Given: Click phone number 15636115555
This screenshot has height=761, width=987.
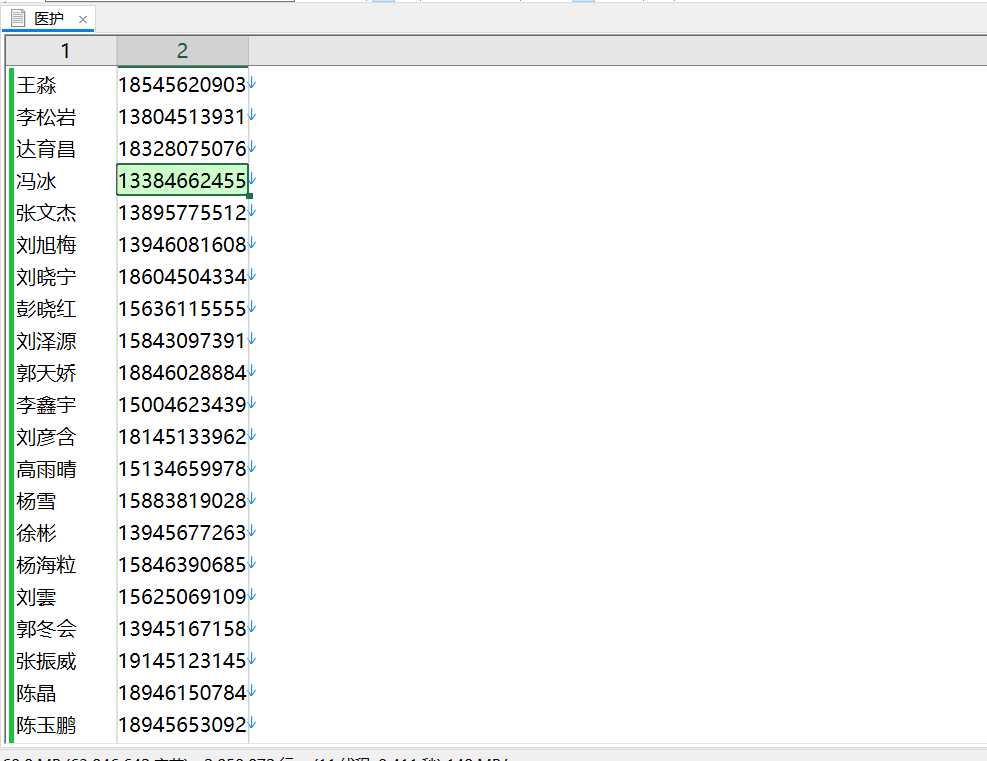Looking at the screenshot, I should click(x=182, y=308).
